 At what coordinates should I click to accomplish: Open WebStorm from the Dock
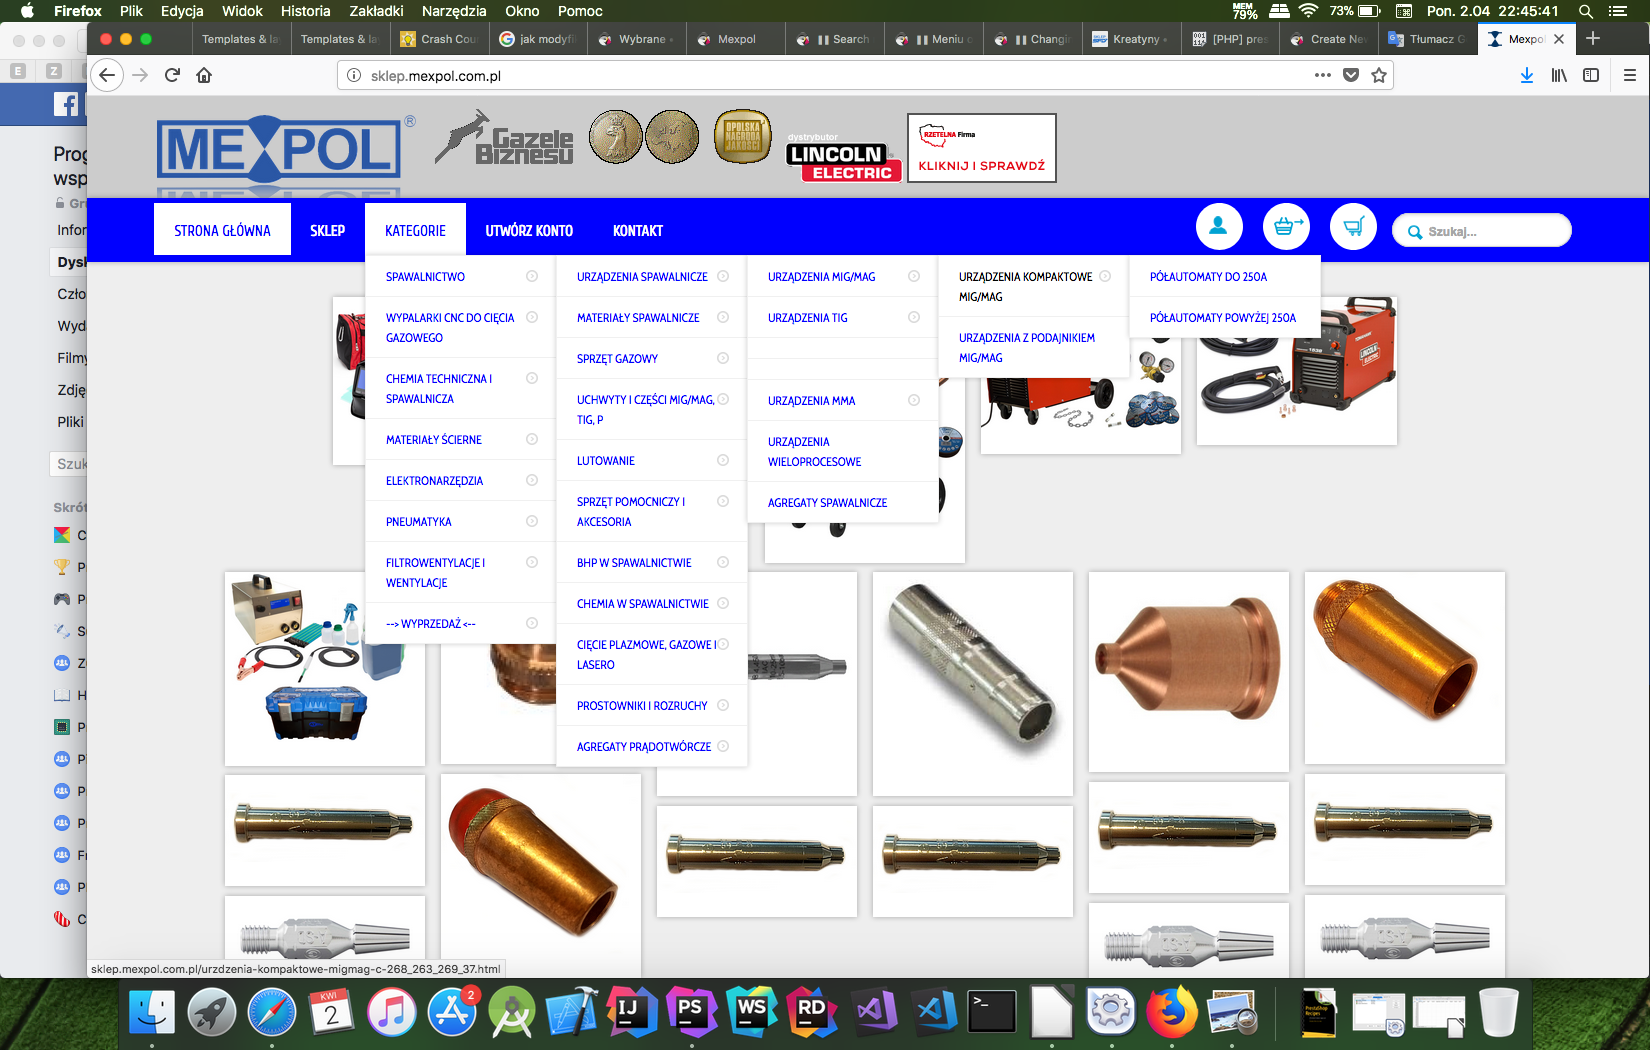751,1012
